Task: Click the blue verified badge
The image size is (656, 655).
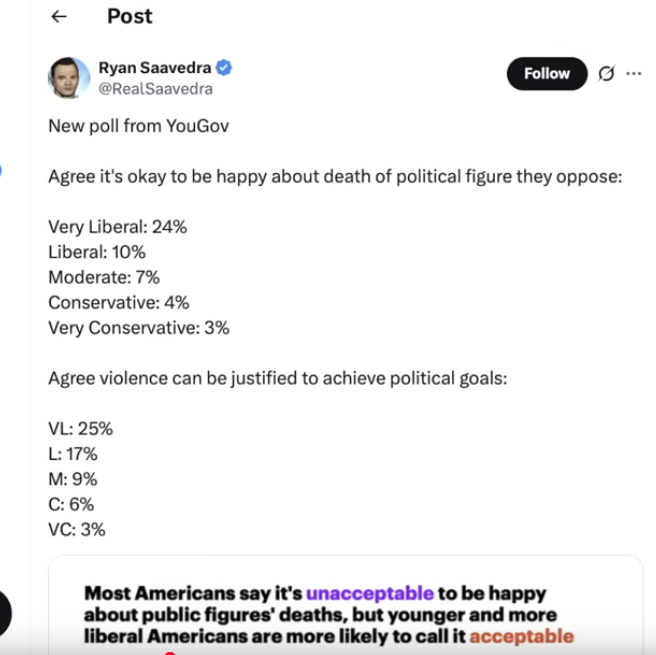Action: (x=225, y=68)
